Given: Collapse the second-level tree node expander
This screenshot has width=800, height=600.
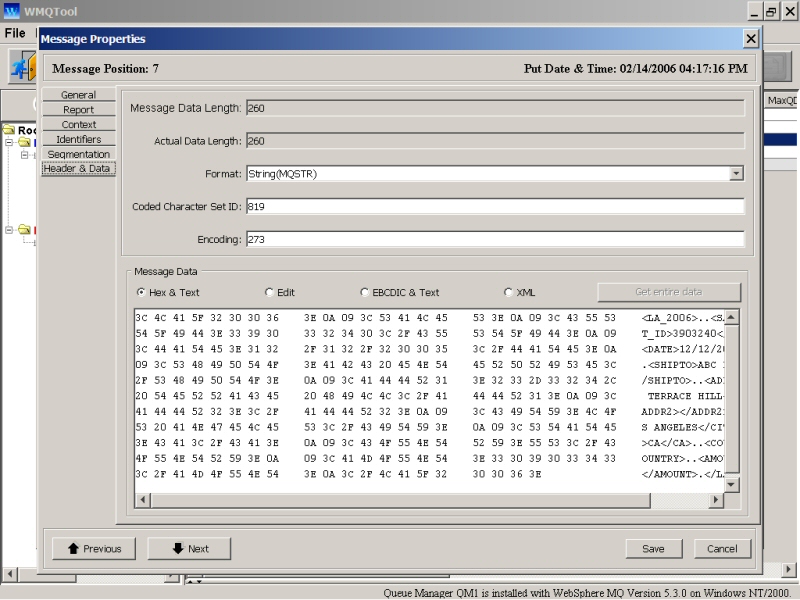Looking at the screenshot, I should tap(24, 155).
